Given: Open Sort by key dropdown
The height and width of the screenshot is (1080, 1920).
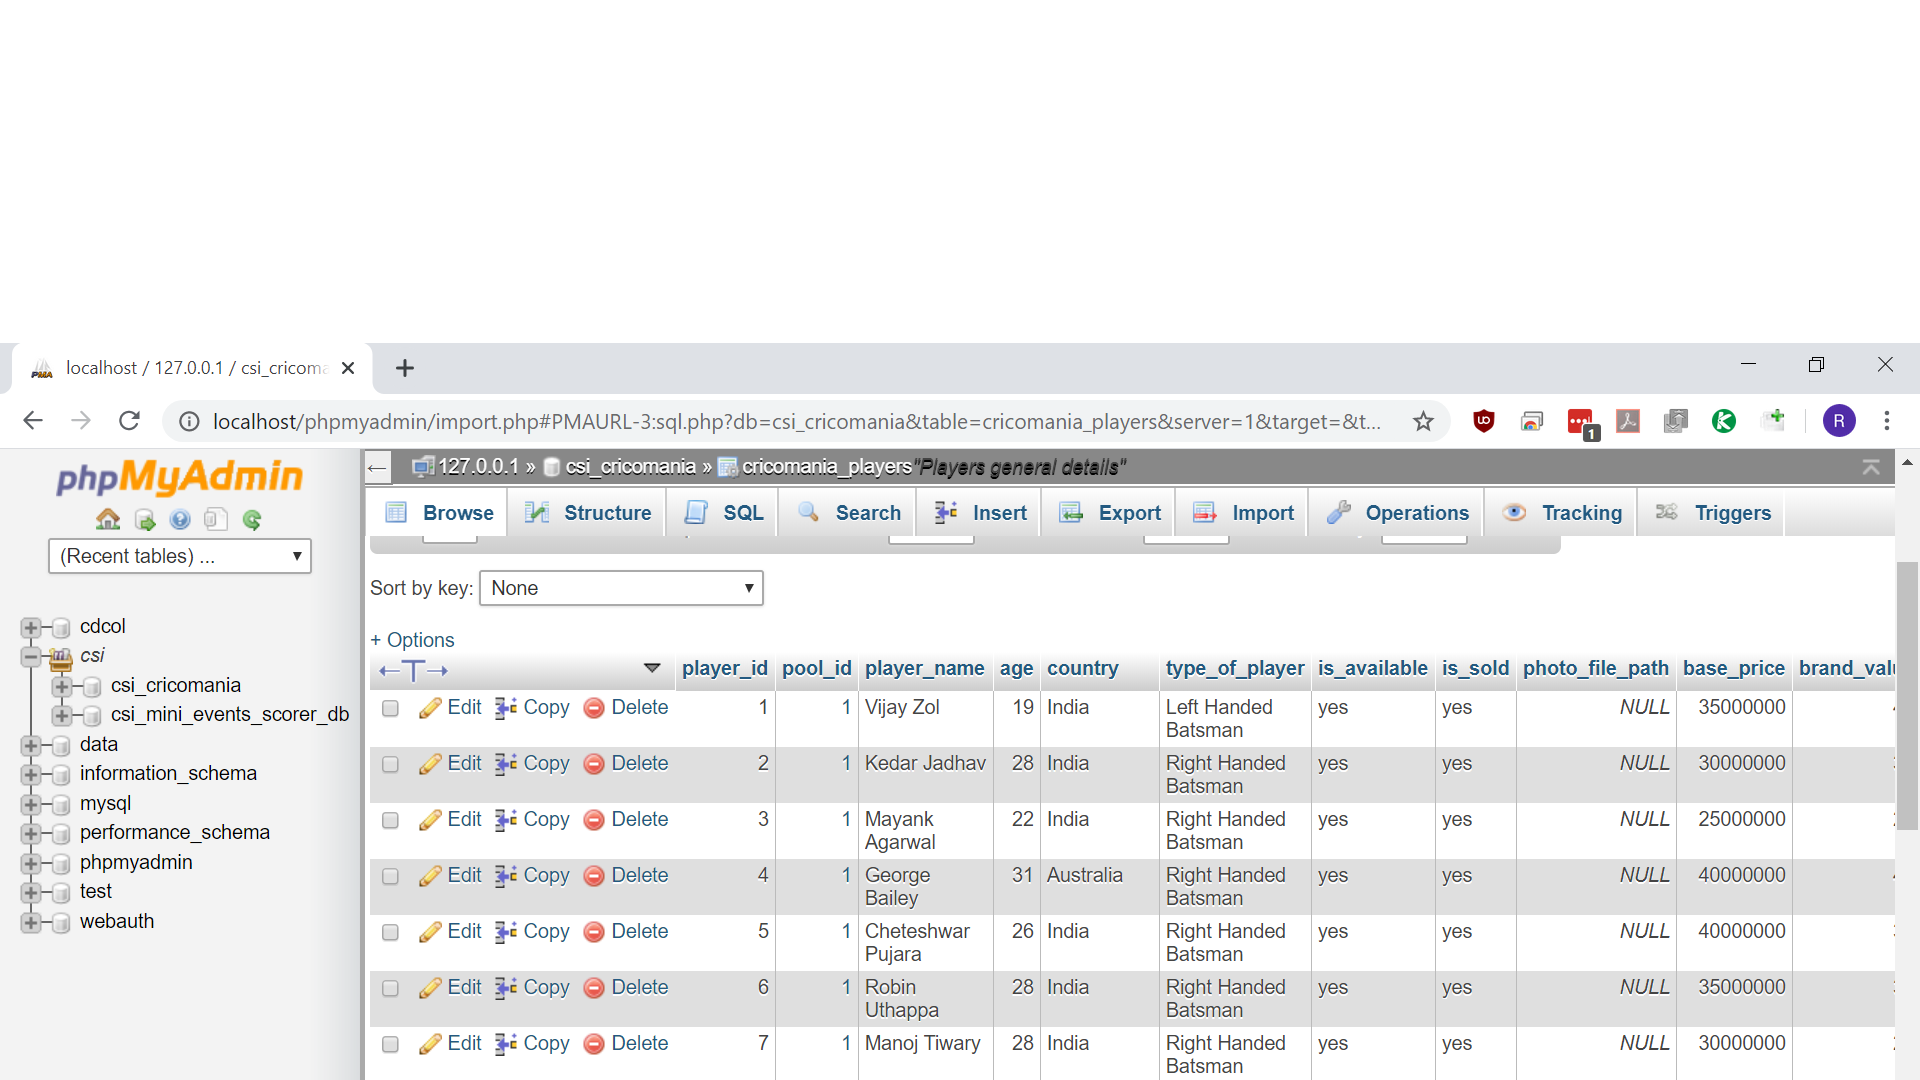Looking at the screenshot, I should coord(621,588).
